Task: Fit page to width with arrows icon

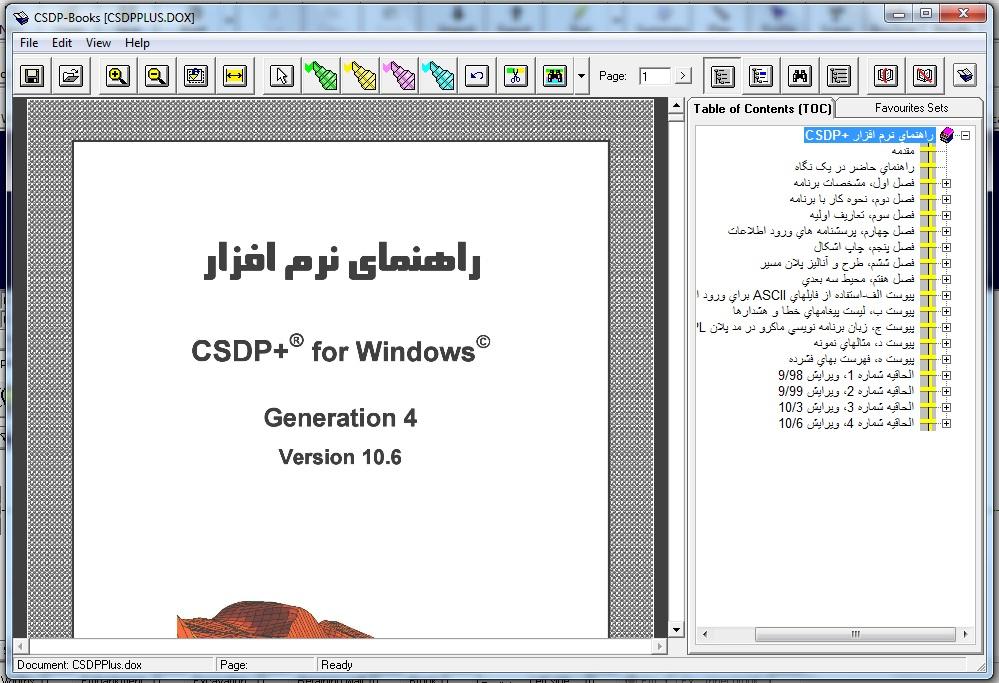Action: [x=234, y=76]
